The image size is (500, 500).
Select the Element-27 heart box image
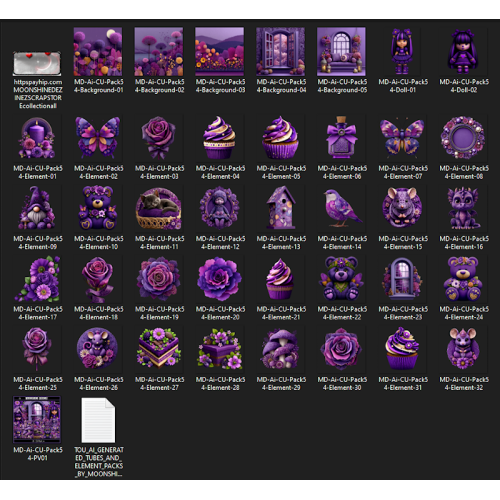click(x=159, y=349)
